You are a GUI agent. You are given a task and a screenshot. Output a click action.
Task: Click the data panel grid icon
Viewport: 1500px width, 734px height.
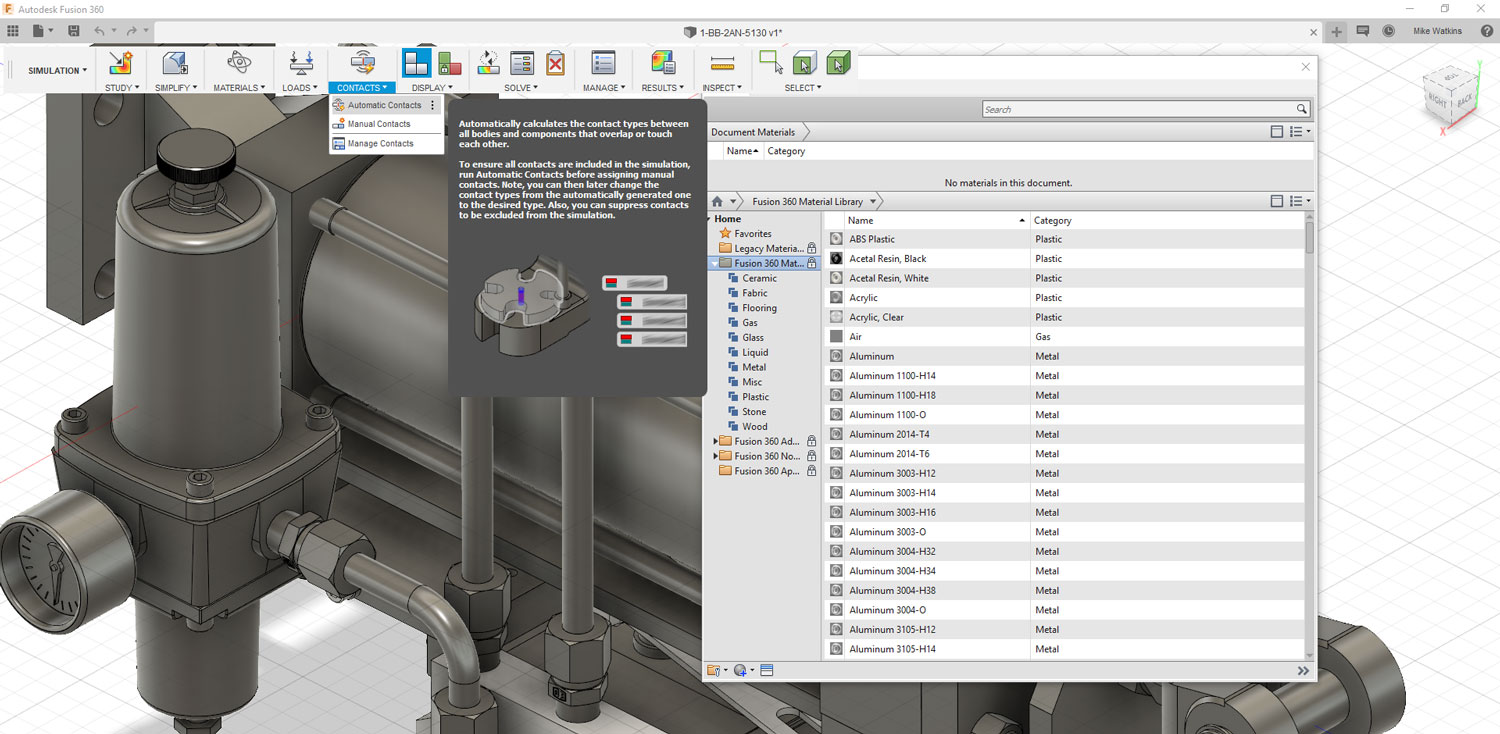click(13, 31)
